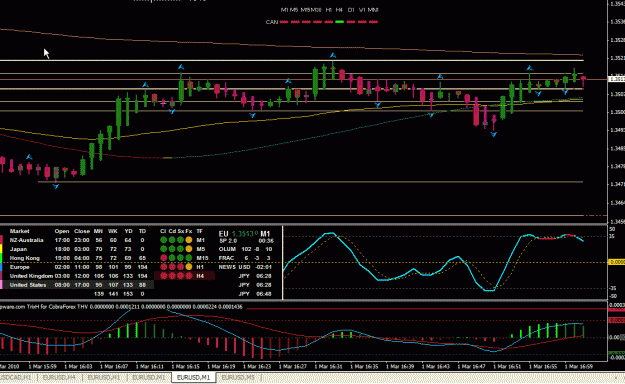Click the yellow color bar beside Japan
The width and height of the screenshot is (625, 384).
click(x=1, y=249)
